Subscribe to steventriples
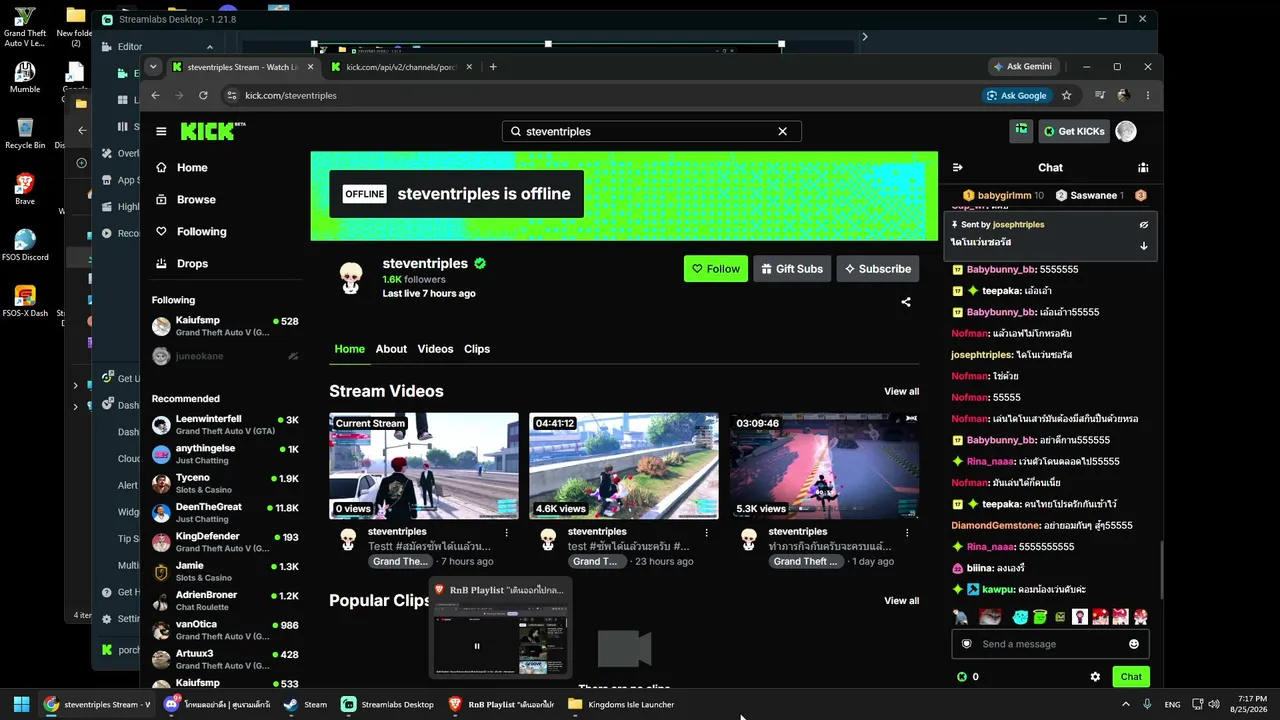 [877, 268]
